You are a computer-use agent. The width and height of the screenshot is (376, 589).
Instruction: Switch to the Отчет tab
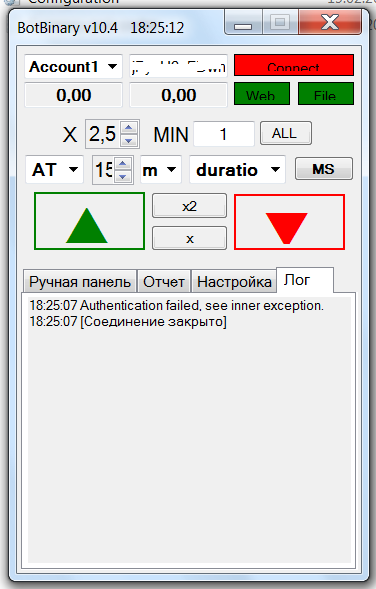tap(164, 281)
